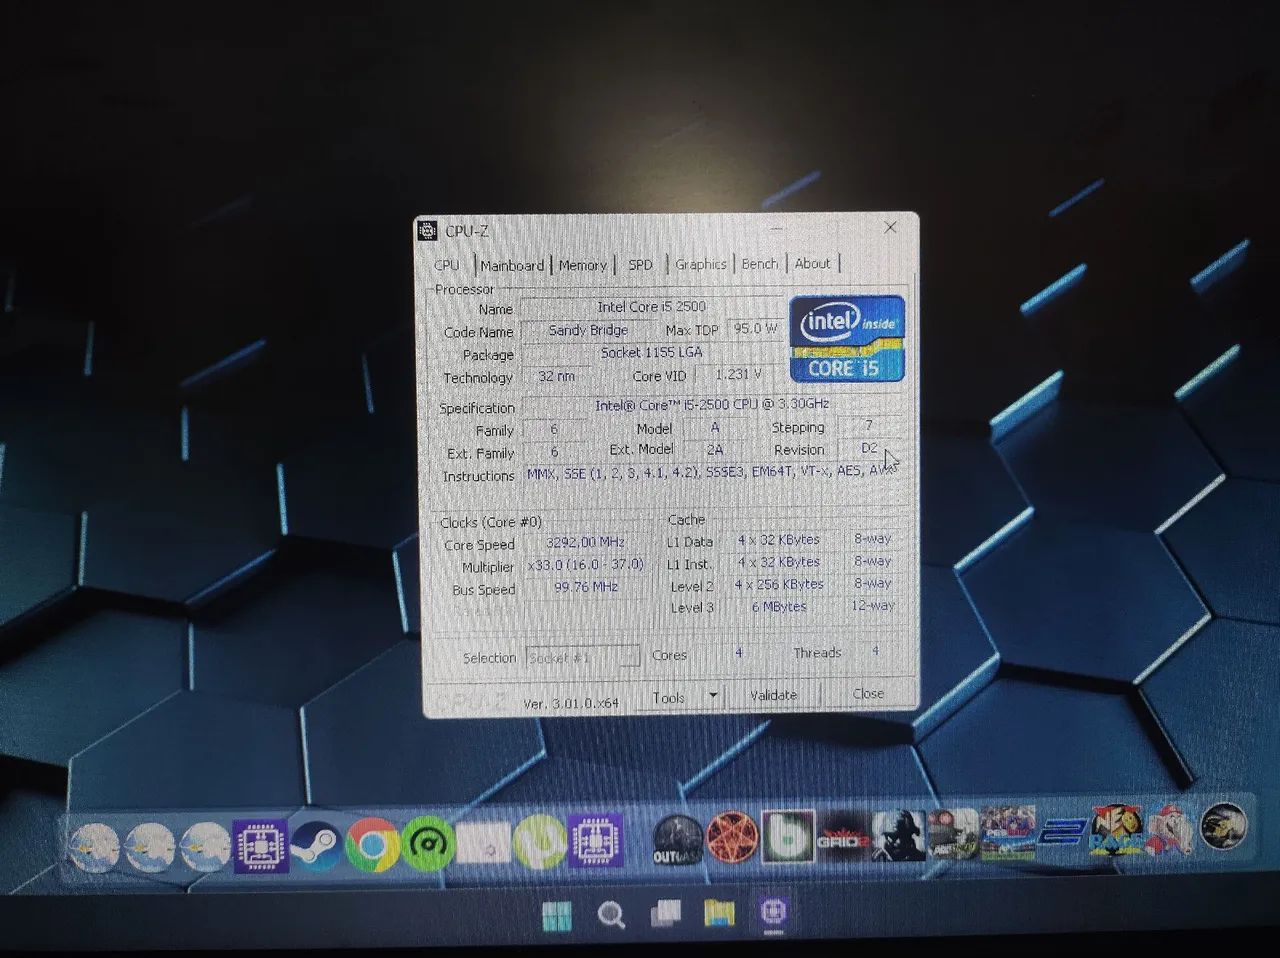
Task: Click the Specification 'i5-2500 CPU @ 3.30GHz' field
Action: 712,405
